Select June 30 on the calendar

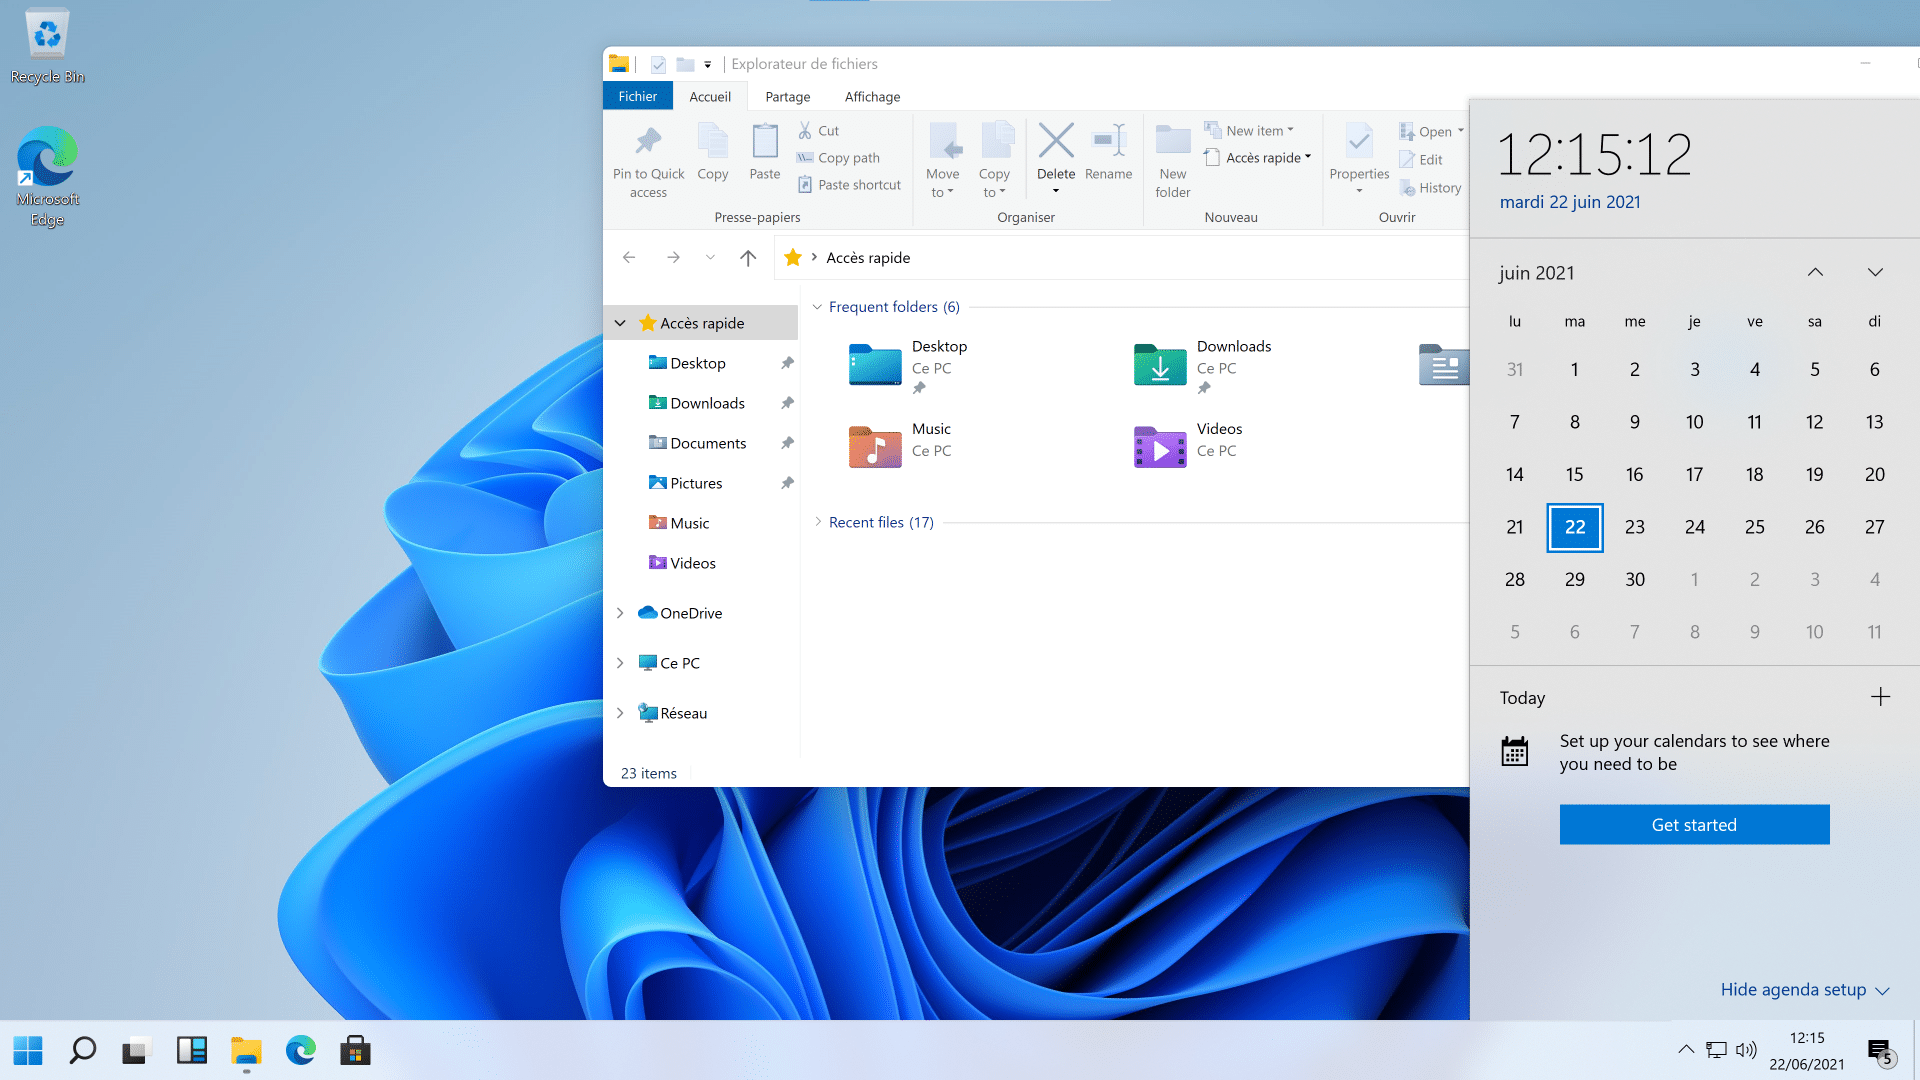point(1635,579)
